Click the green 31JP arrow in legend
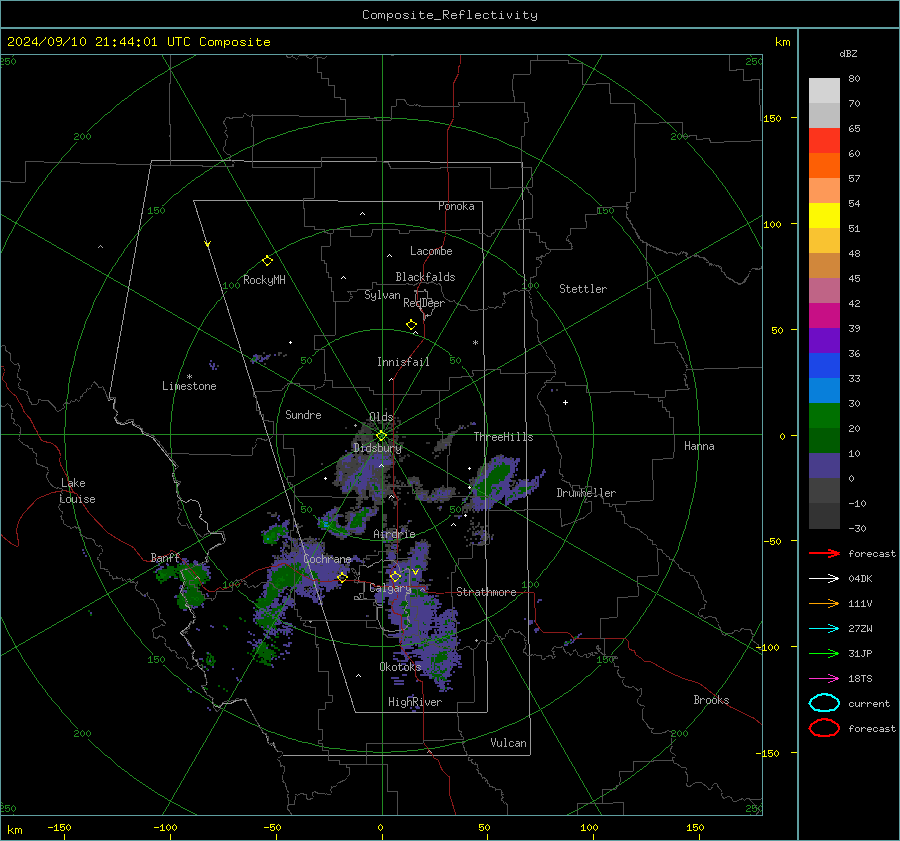 tap(824, 653)
